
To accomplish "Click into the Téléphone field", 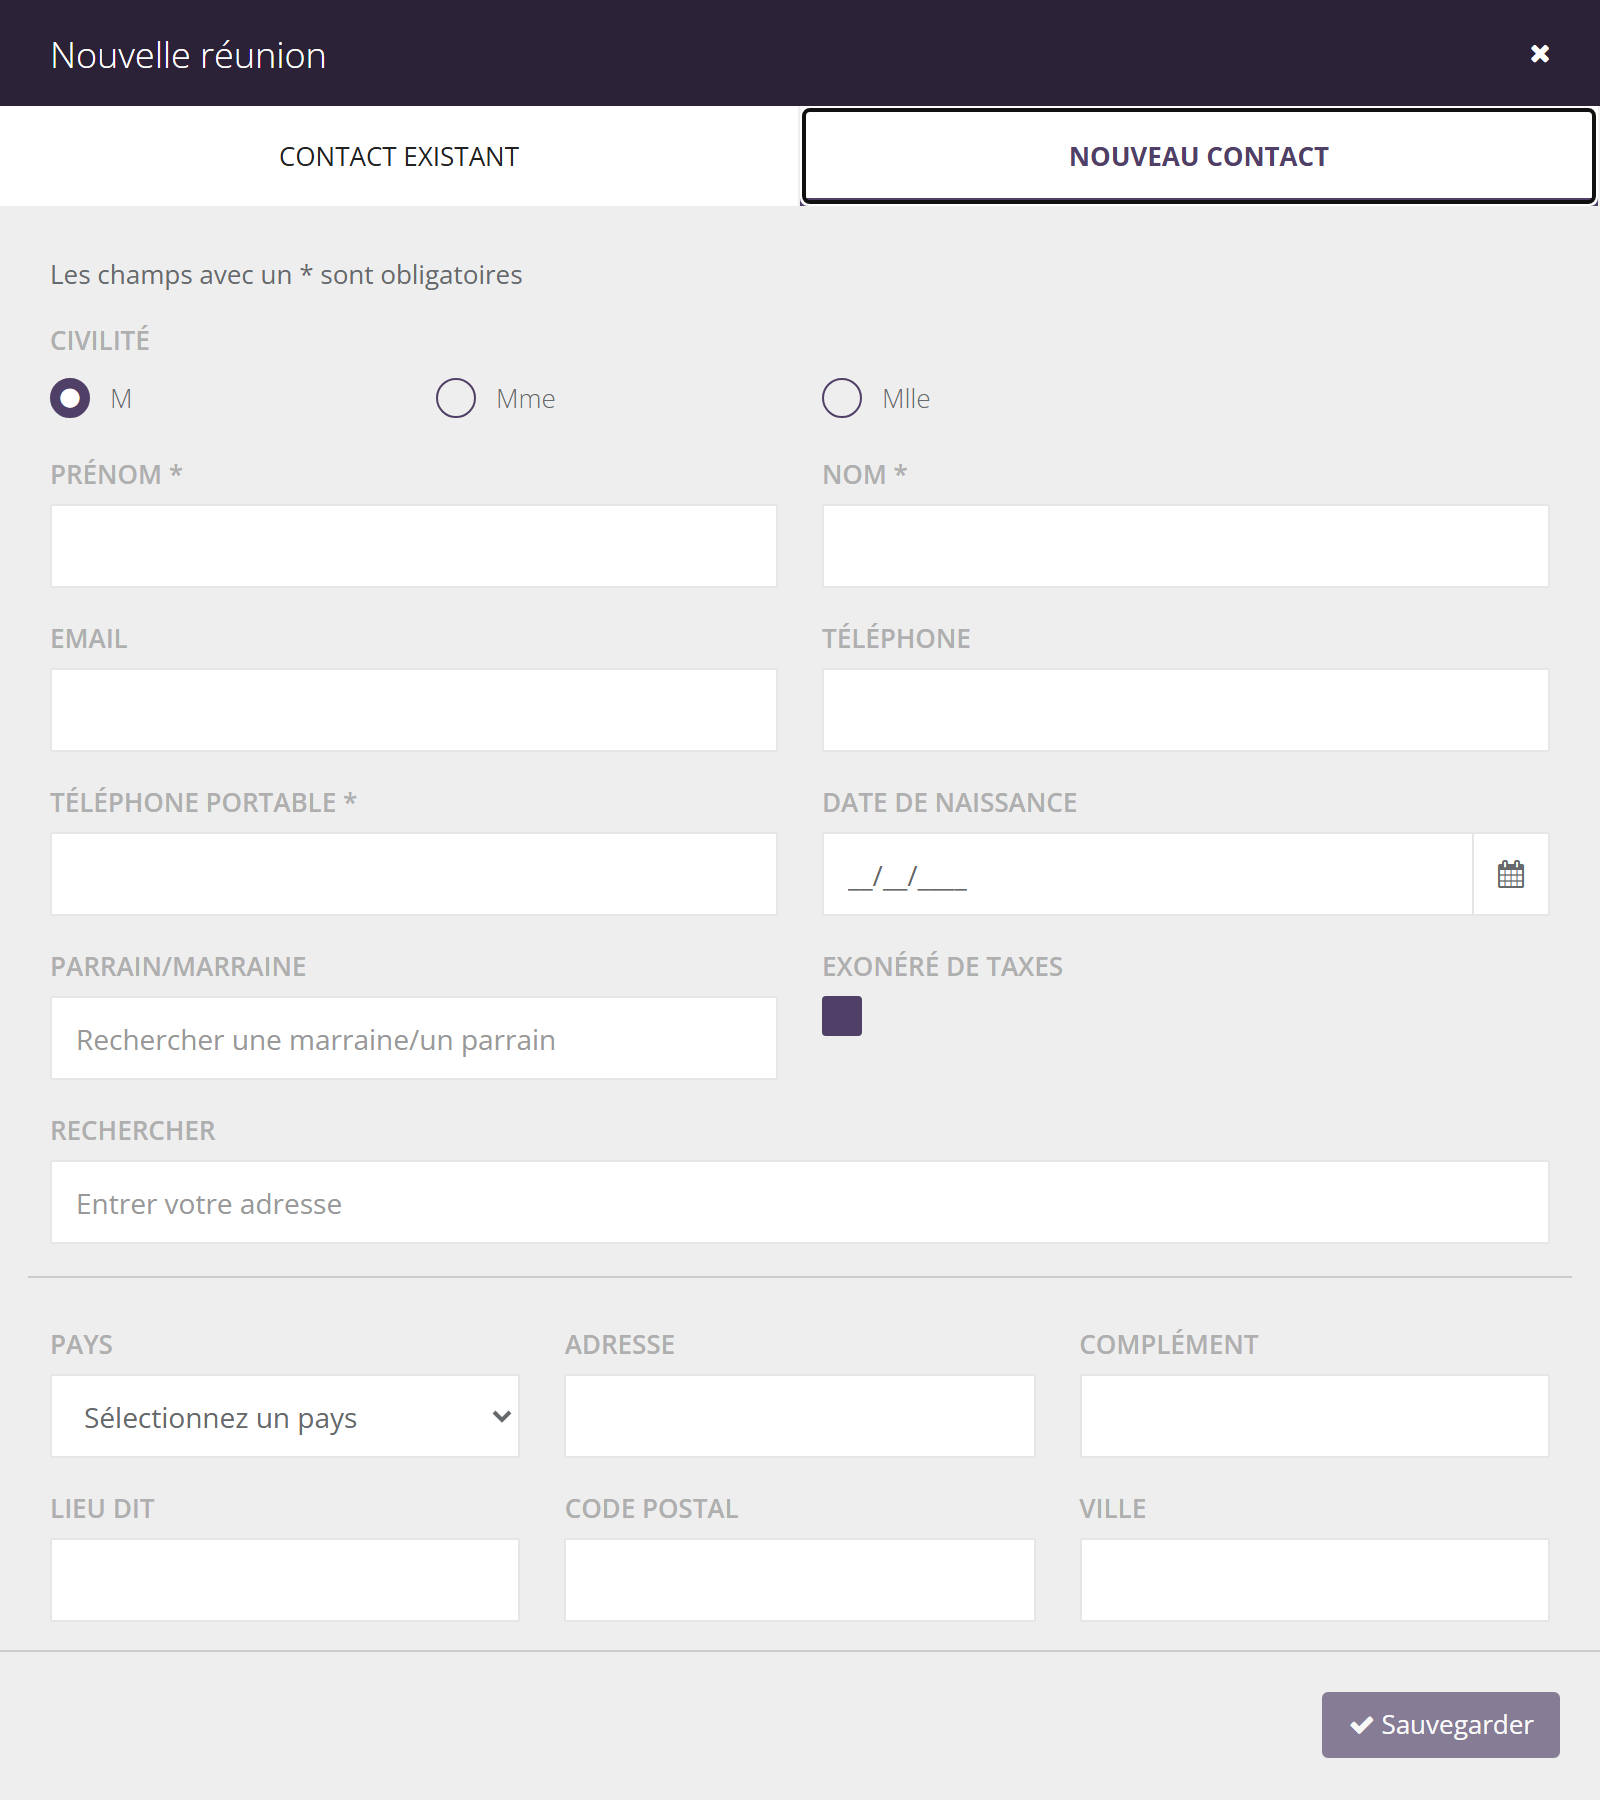I will (1186, 710).
